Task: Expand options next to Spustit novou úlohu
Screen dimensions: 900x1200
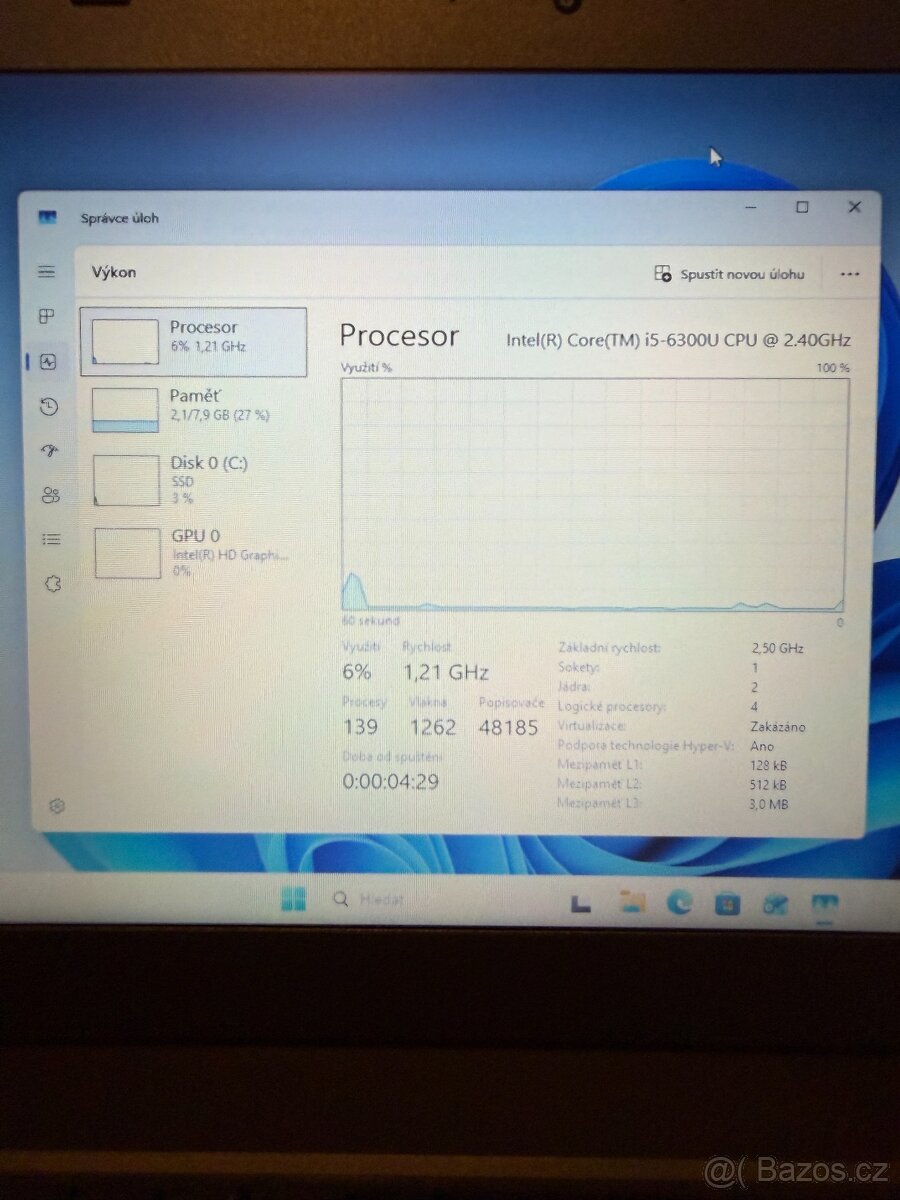Action: click(849, 273)
